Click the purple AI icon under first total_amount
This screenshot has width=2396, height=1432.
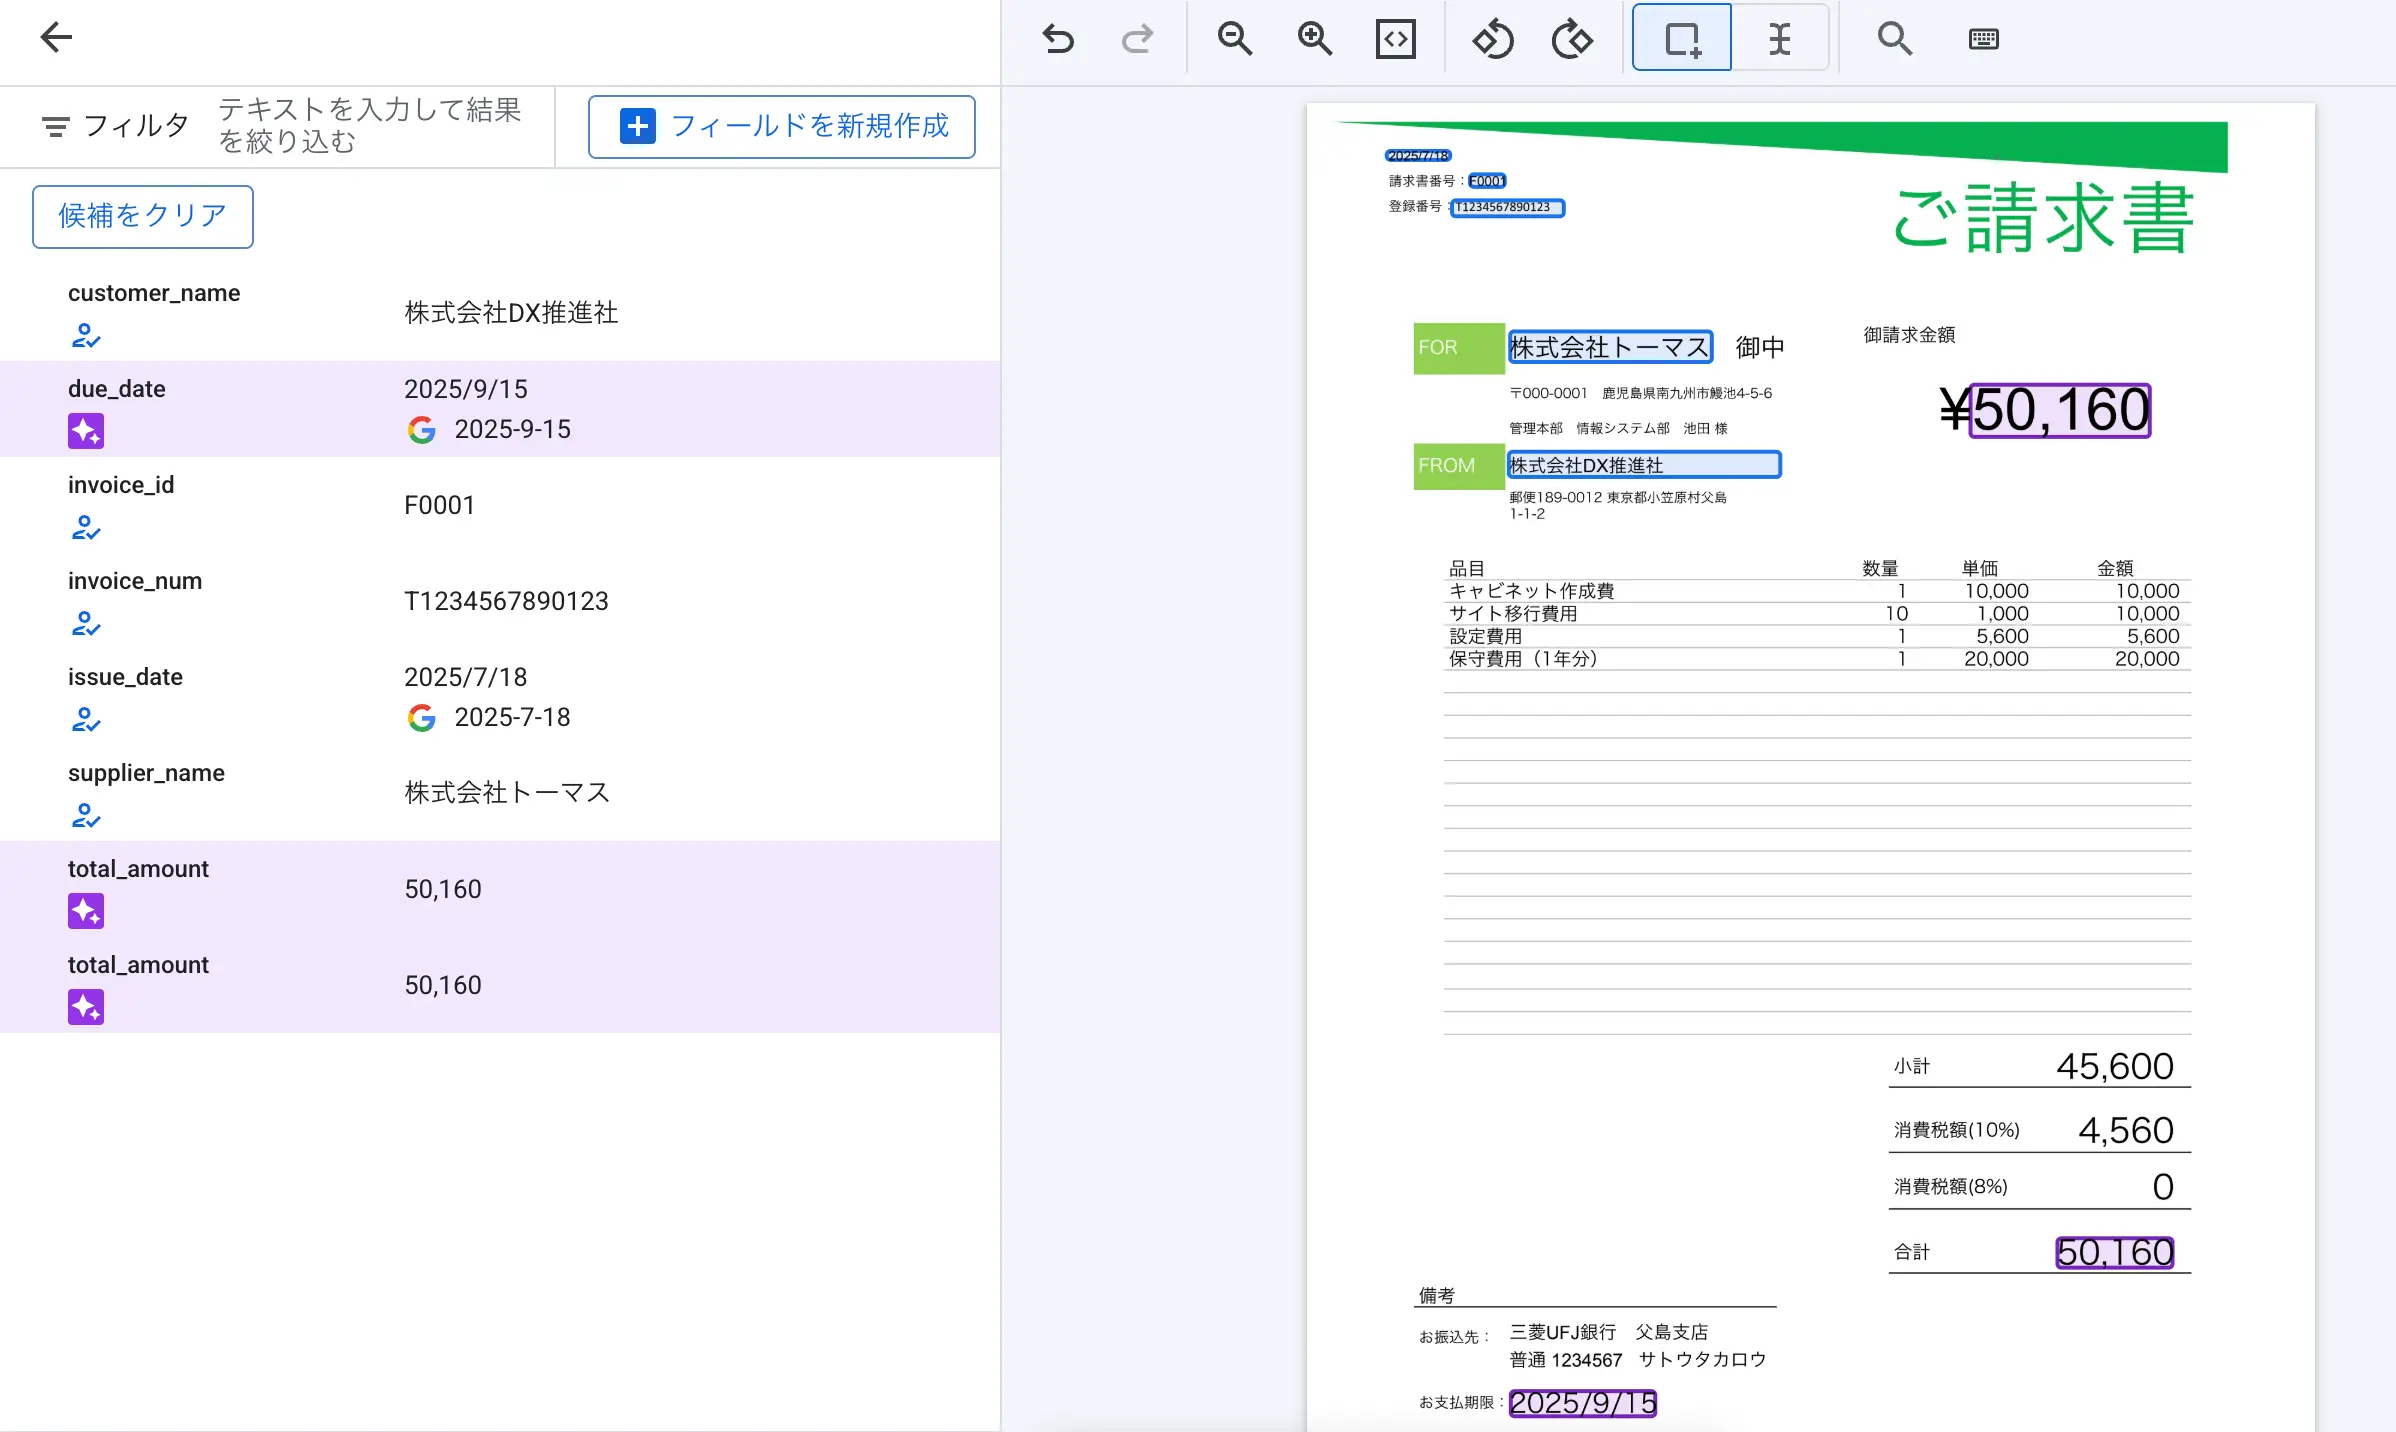86,911
